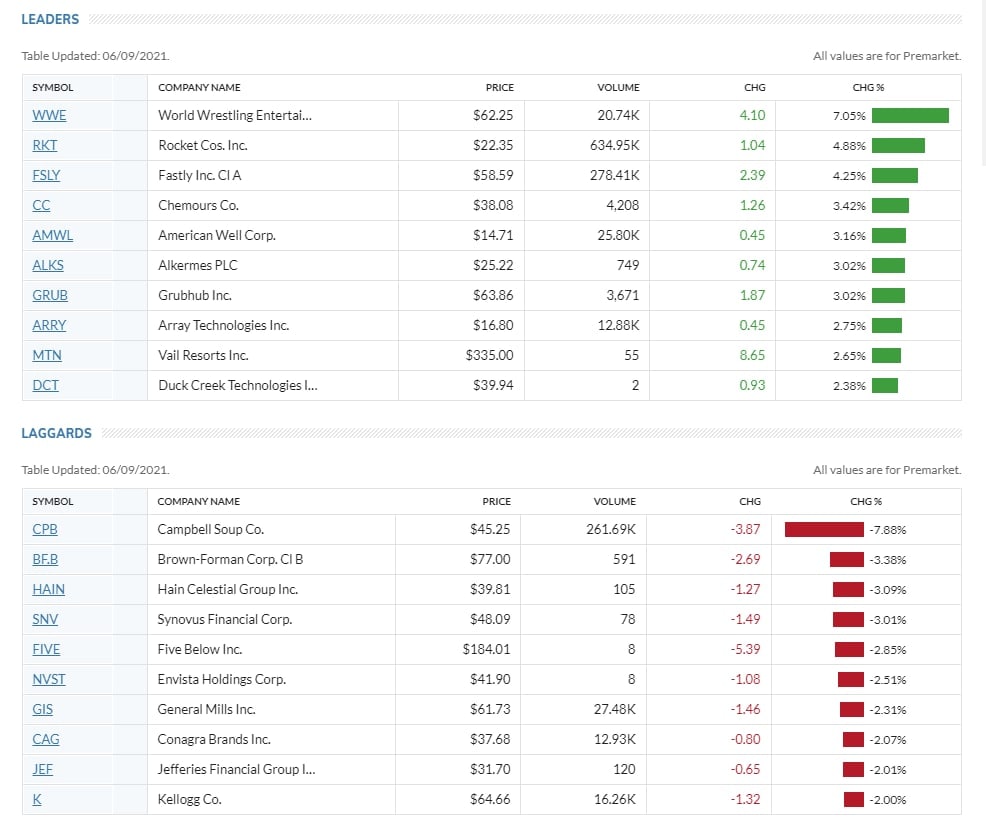
Task: Click the green bar for WWE's 7.05% change
Action: pyautogui.click(x=909, y=115)
